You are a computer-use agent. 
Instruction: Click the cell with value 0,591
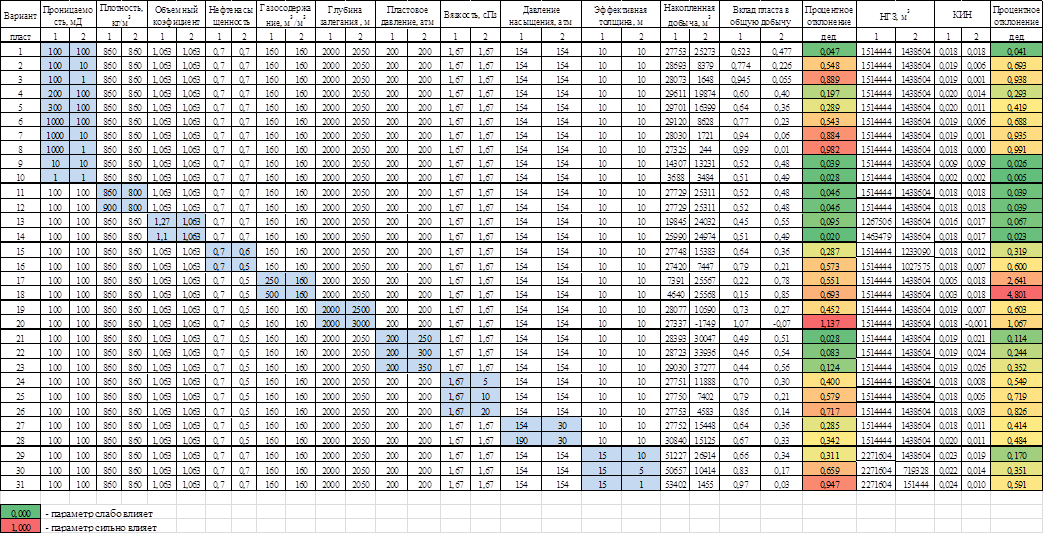point(1017,483)
